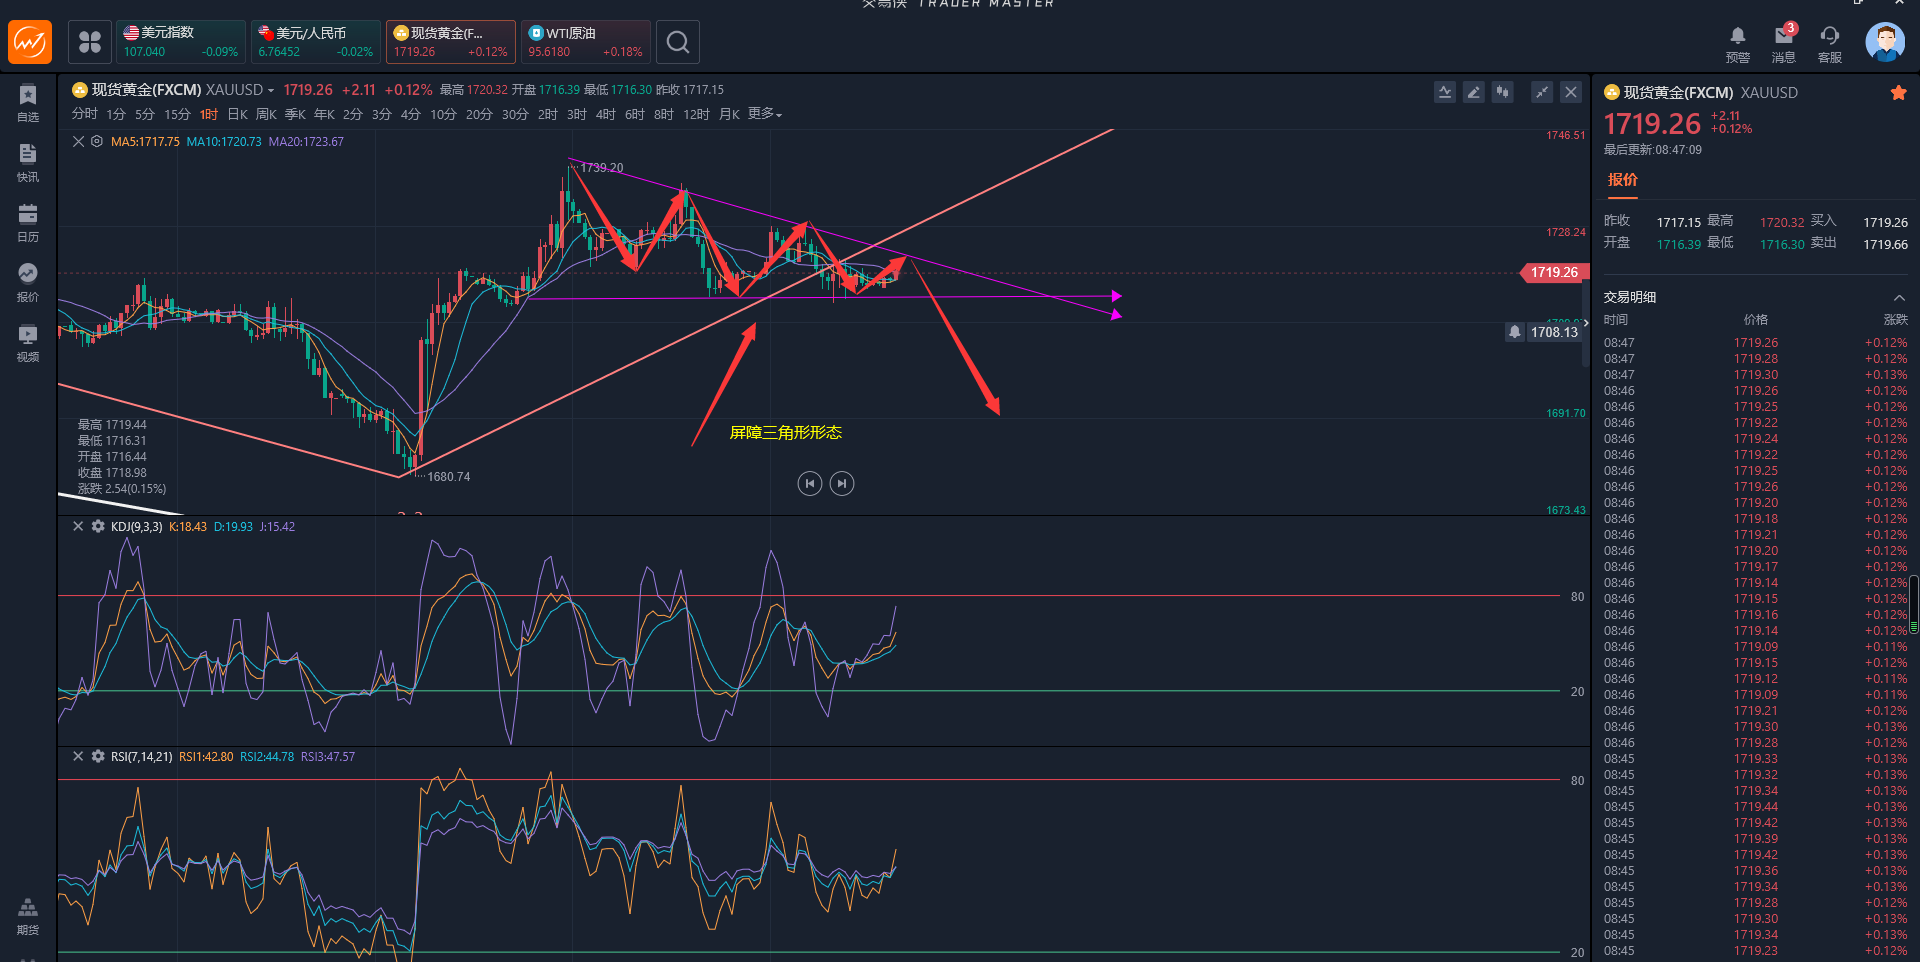Open the four-dot grid layout button
Viewport: 1920px width, 962px height.
coord(90,42)
